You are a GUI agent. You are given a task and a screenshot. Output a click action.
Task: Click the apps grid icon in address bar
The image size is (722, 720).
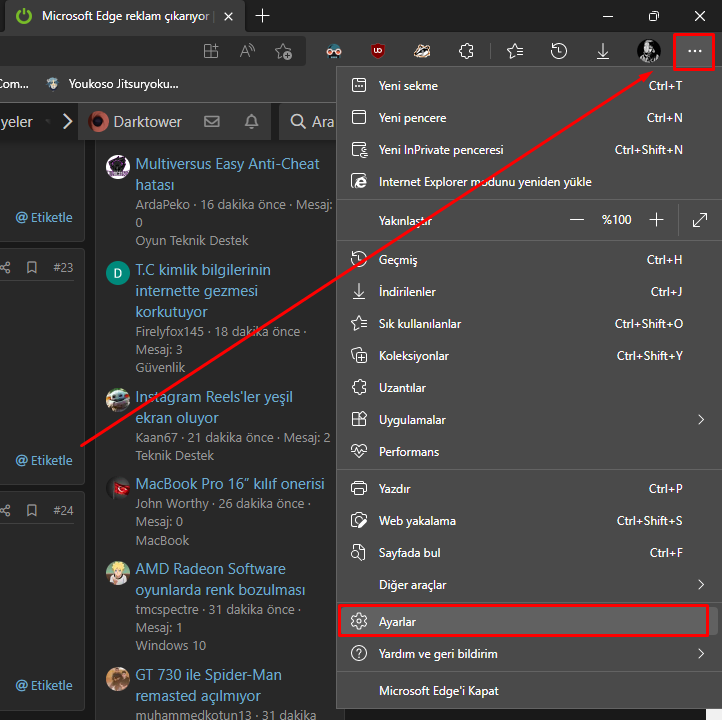211,51
